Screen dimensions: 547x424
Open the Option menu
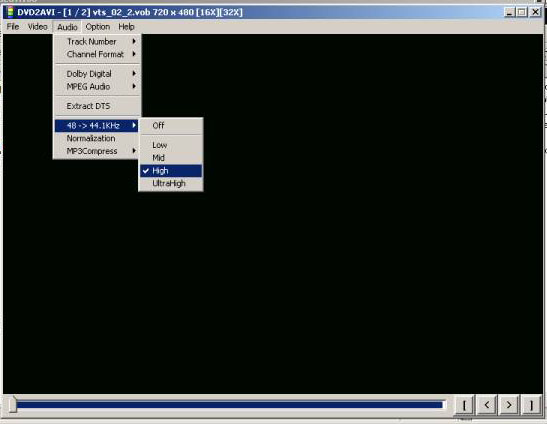pyautogui.click(x=98, y=27)
